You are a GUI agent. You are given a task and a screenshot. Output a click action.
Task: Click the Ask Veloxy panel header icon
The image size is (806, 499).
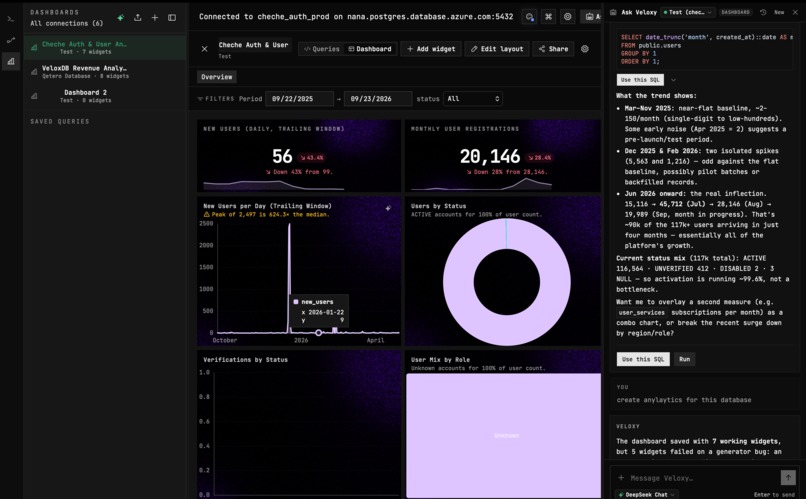tap(613, 12)
